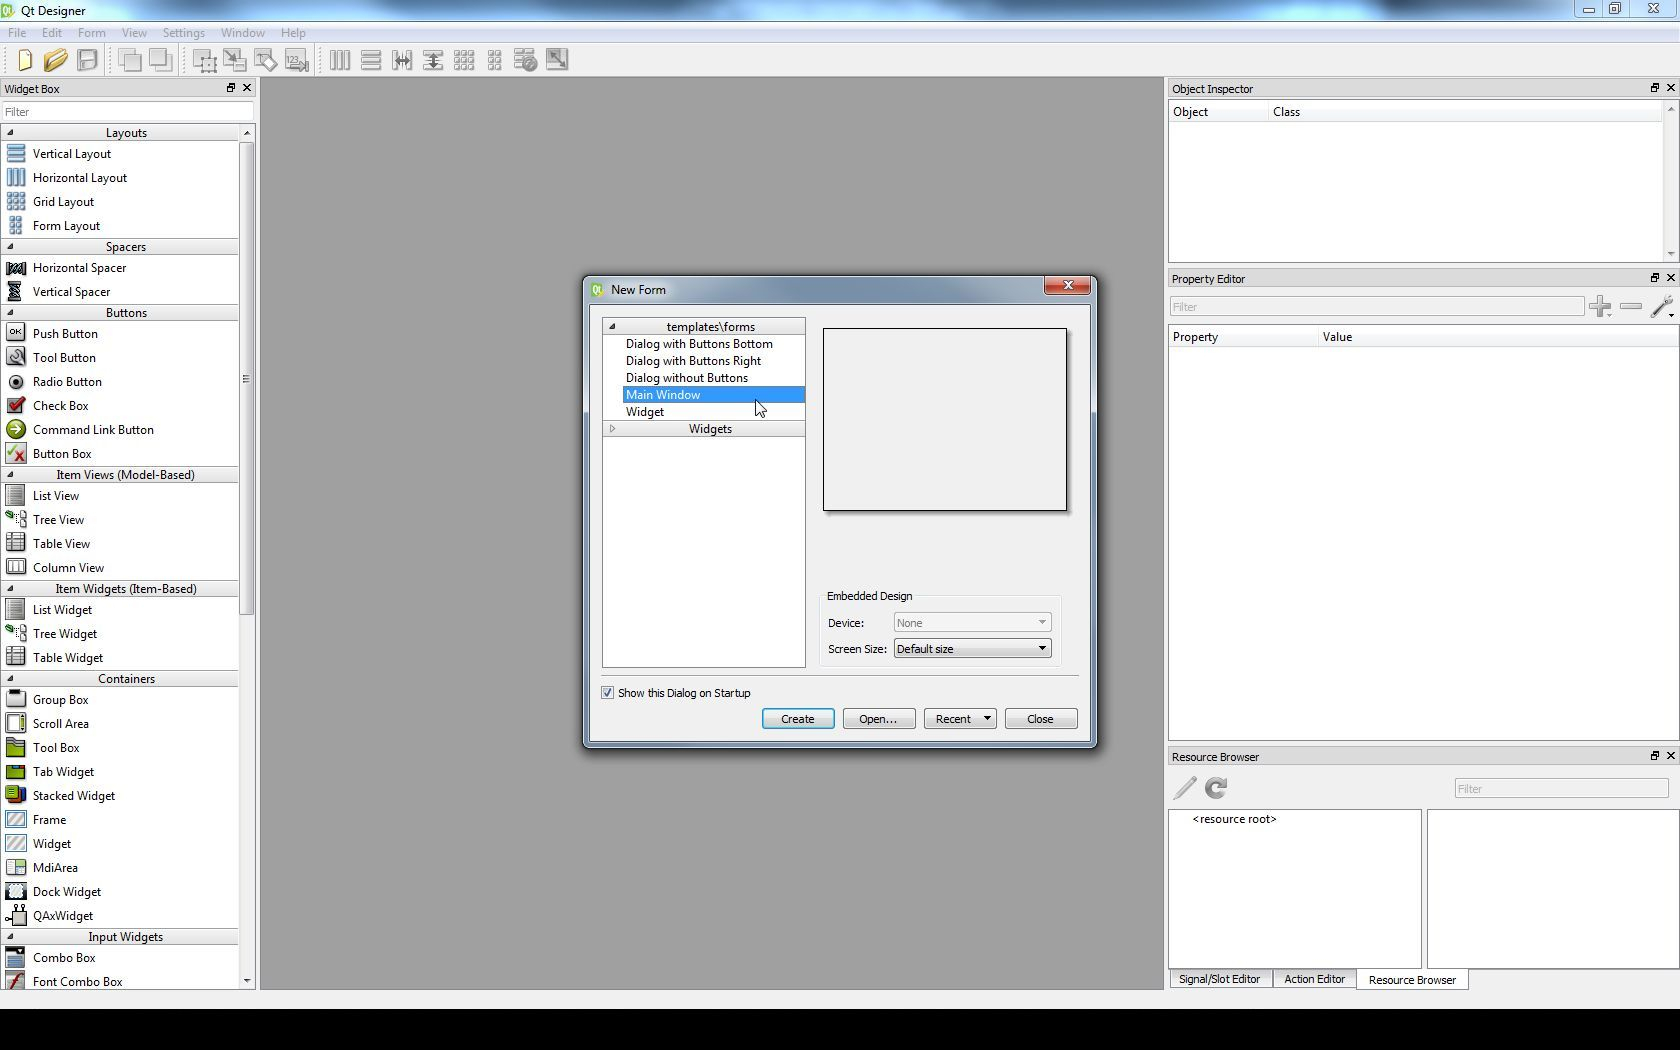Click the Reload icon in Resource Browser
1680x1050 pixels.
[x=1216, y=789]
